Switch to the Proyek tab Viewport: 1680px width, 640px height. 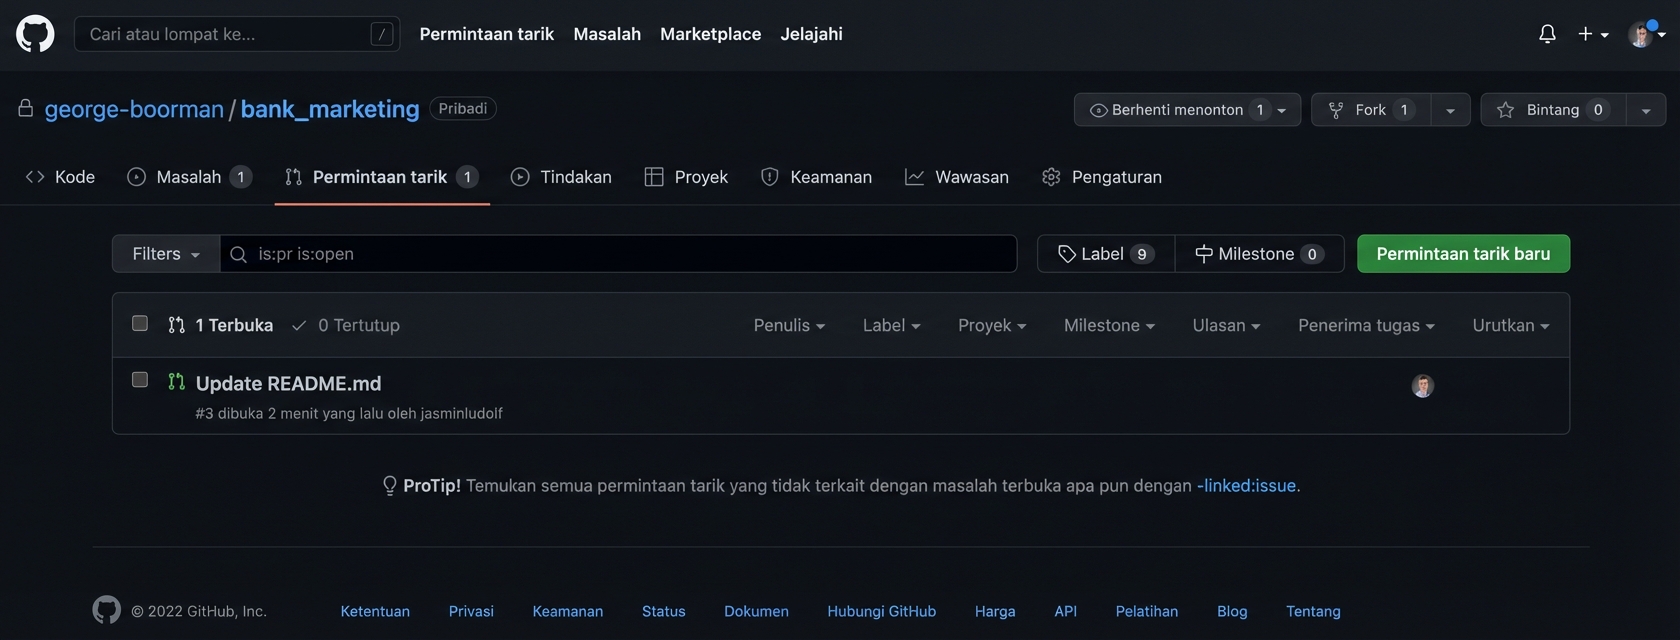coord(686,177)
